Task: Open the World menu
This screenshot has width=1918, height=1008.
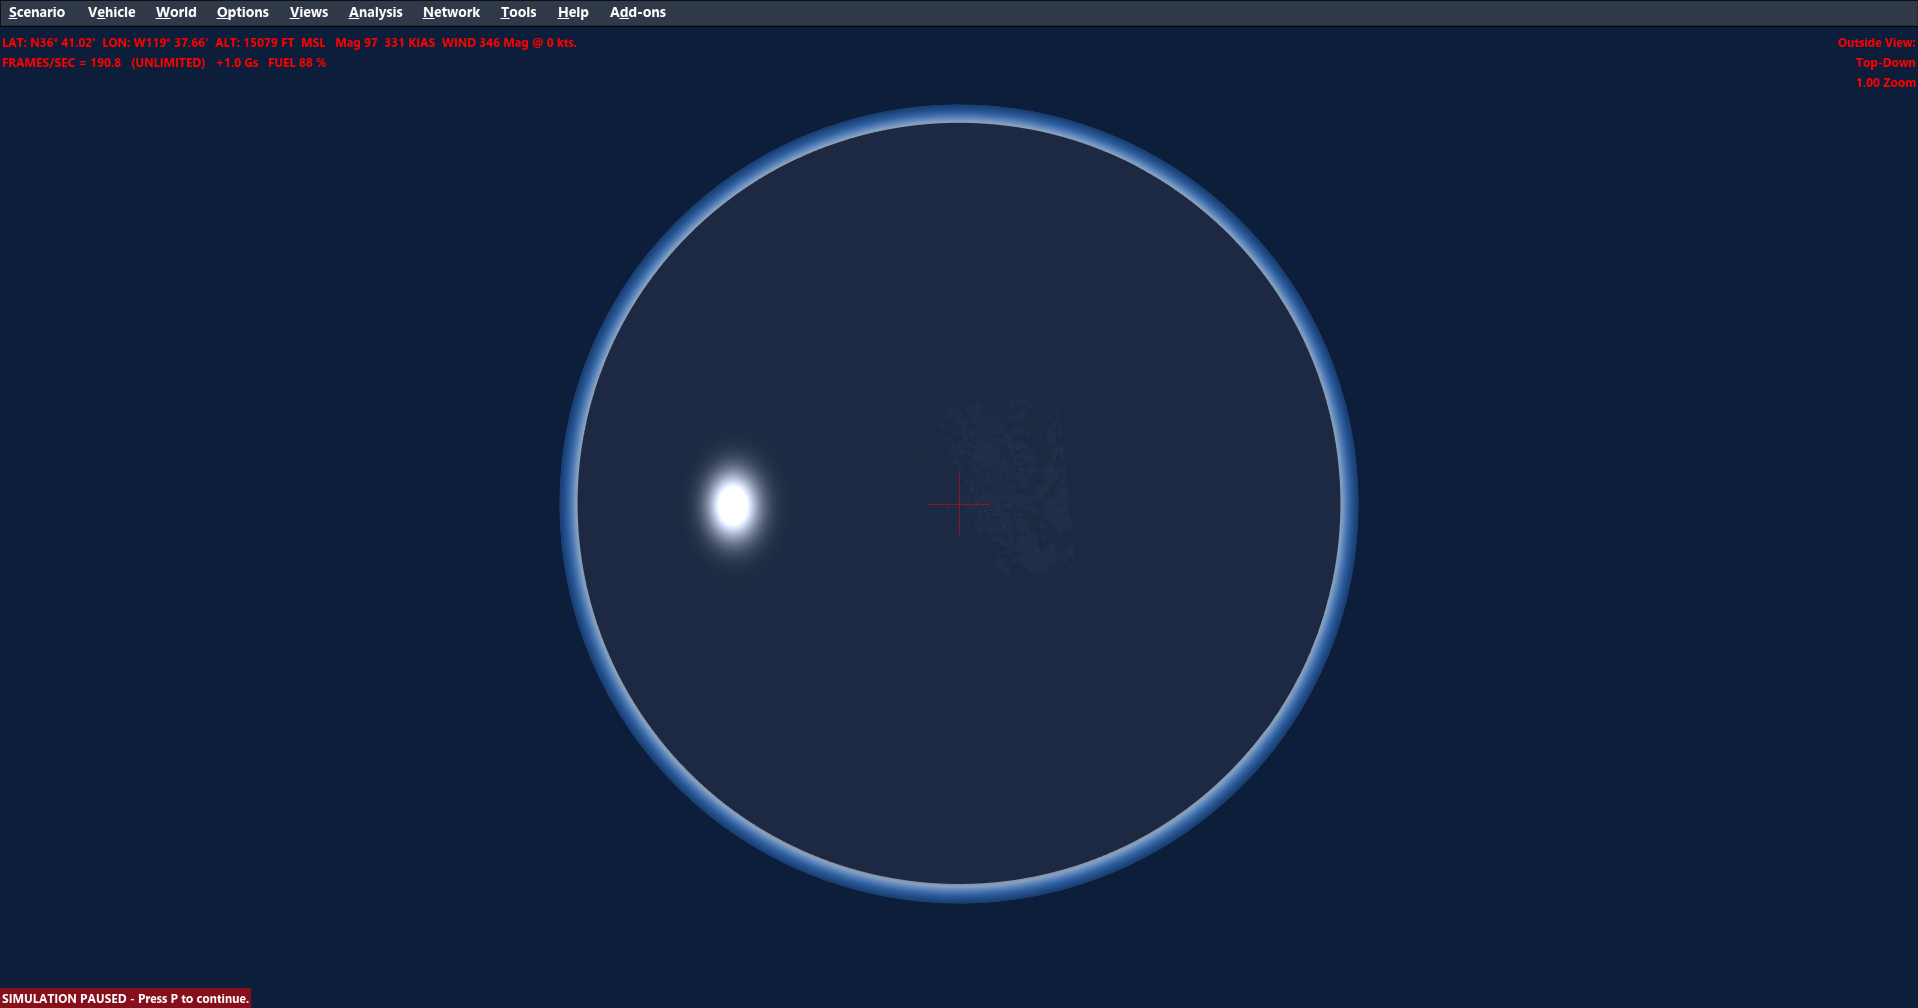Action: [176, 12]
